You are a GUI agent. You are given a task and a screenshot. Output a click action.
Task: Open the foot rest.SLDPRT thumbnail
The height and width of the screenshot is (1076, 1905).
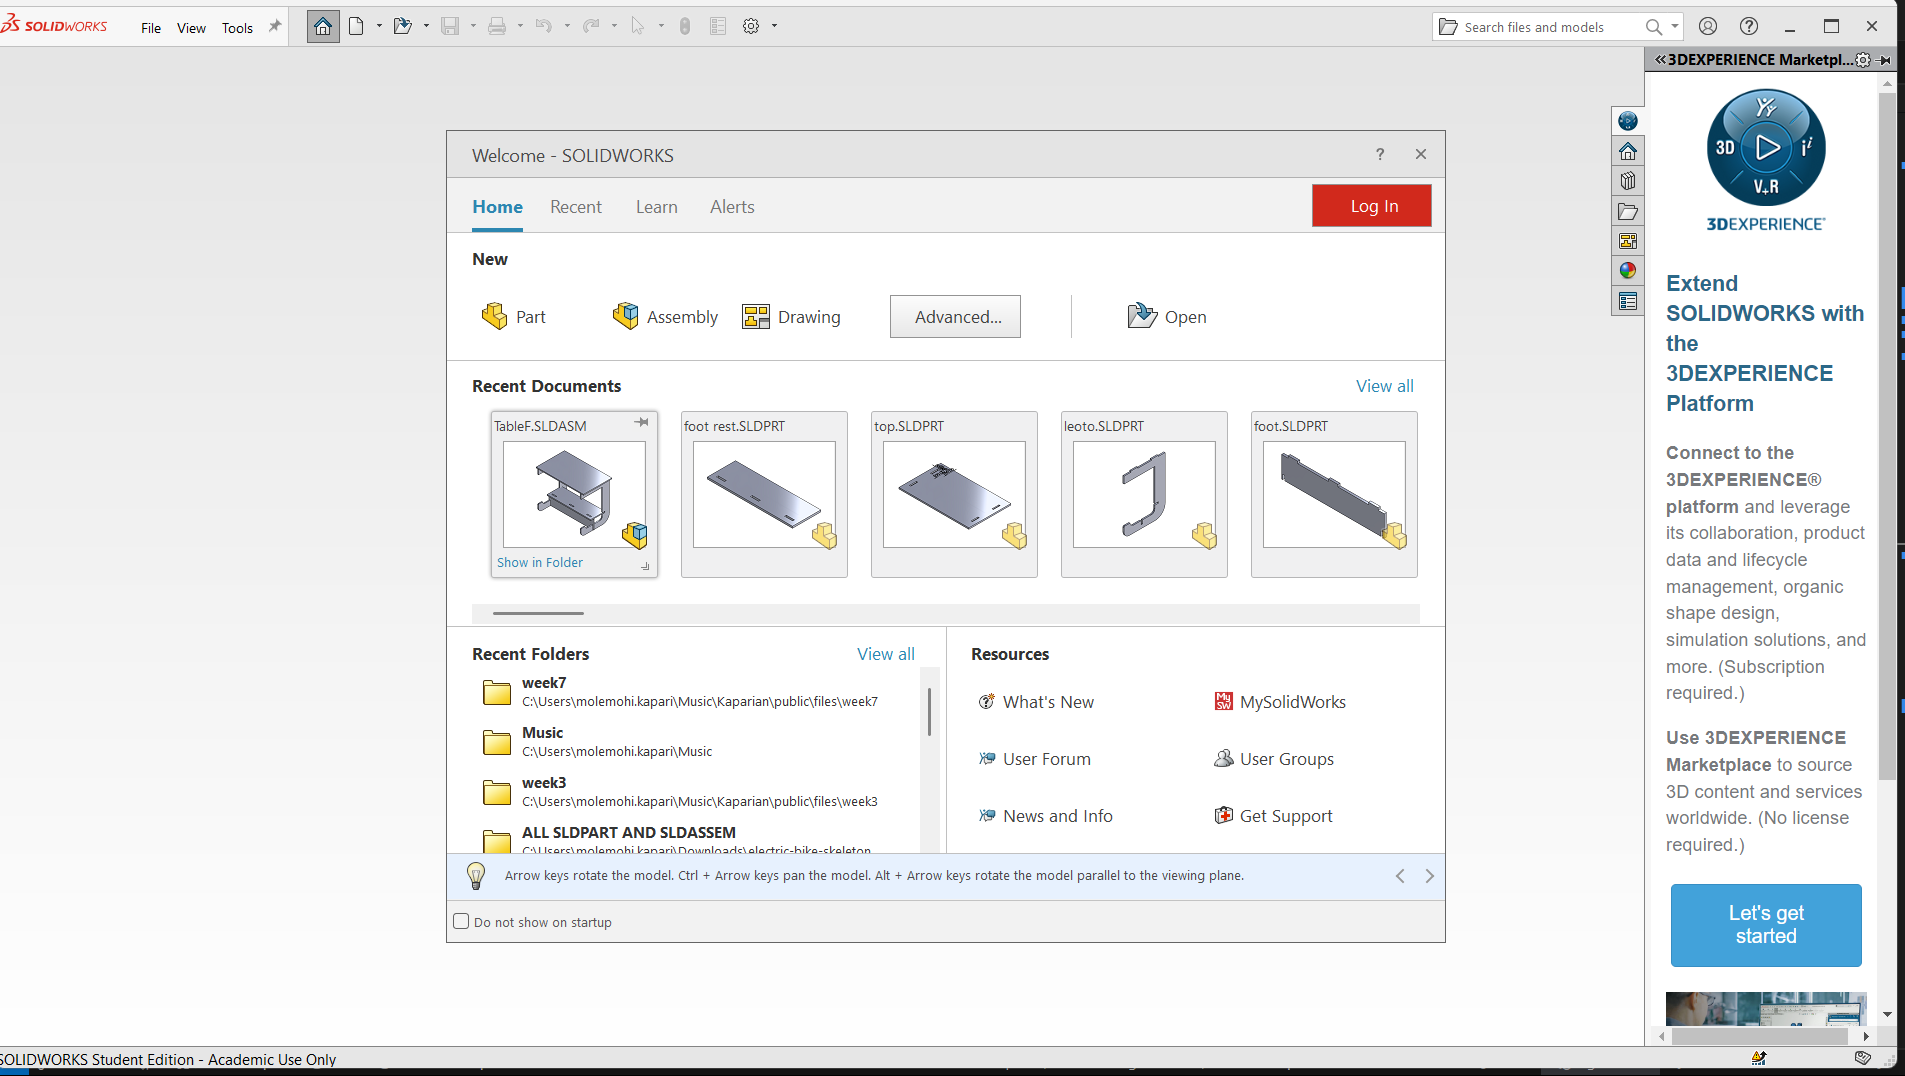click(x=764, y=495)
